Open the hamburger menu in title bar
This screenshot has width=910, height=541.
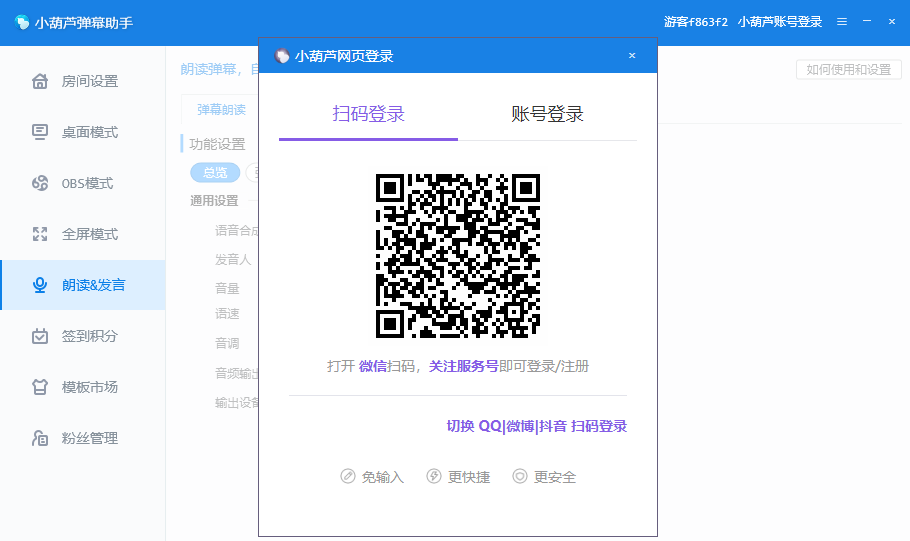click(x=842, y=22)
